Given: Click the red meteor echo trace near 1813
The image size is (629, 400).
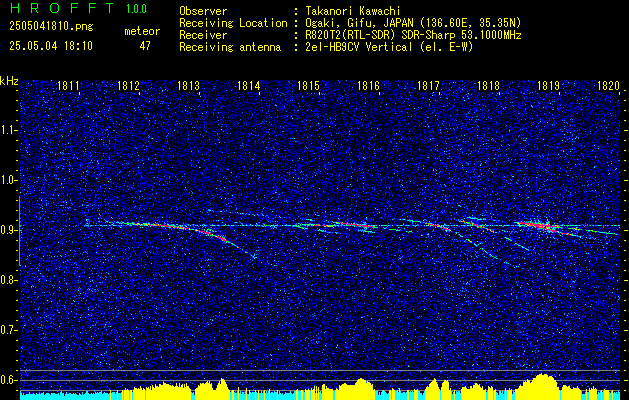Looking at the screenshot, I should click(x=189, y=230).
